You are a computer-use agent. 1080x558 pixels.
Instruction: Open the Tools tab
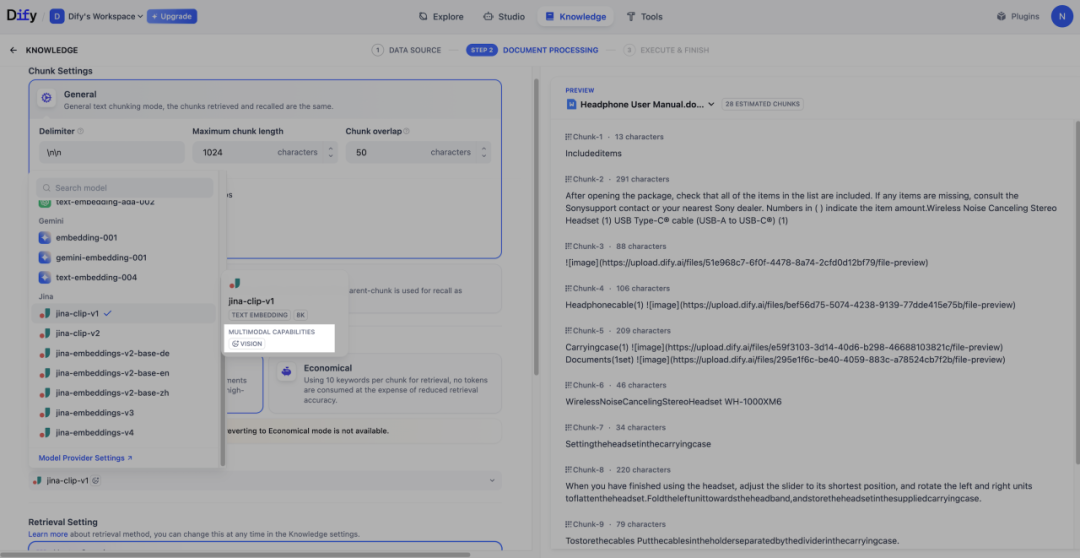pos(645,17)
